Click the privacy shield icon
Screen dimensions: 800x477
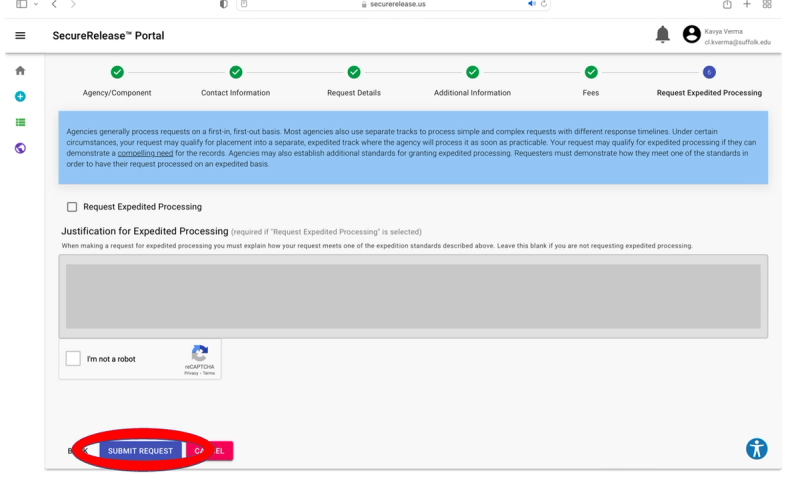[x=223, y=4]
